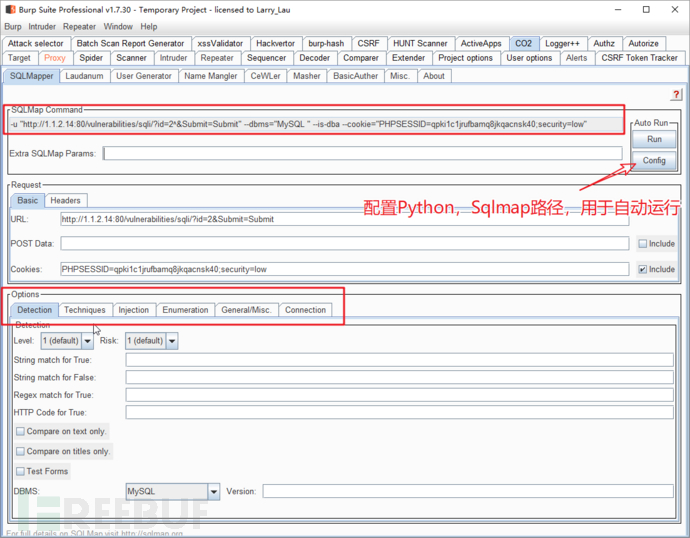Switch to User Generator sub-tab
This screenshot has width=690, height=538.
click(x=143, y=76)
